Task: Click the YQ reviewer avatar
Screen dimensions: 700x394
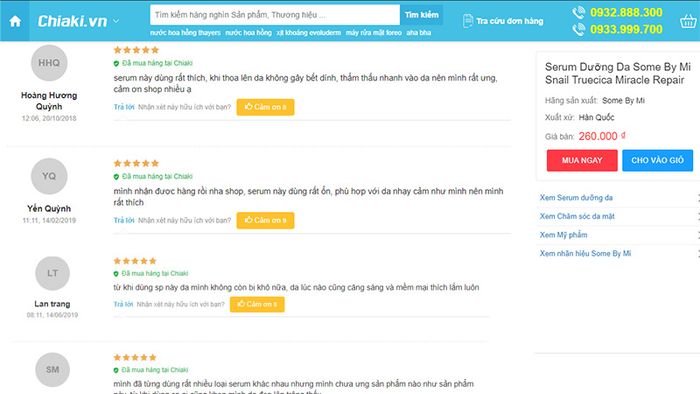Action: (x=49, y=176)
